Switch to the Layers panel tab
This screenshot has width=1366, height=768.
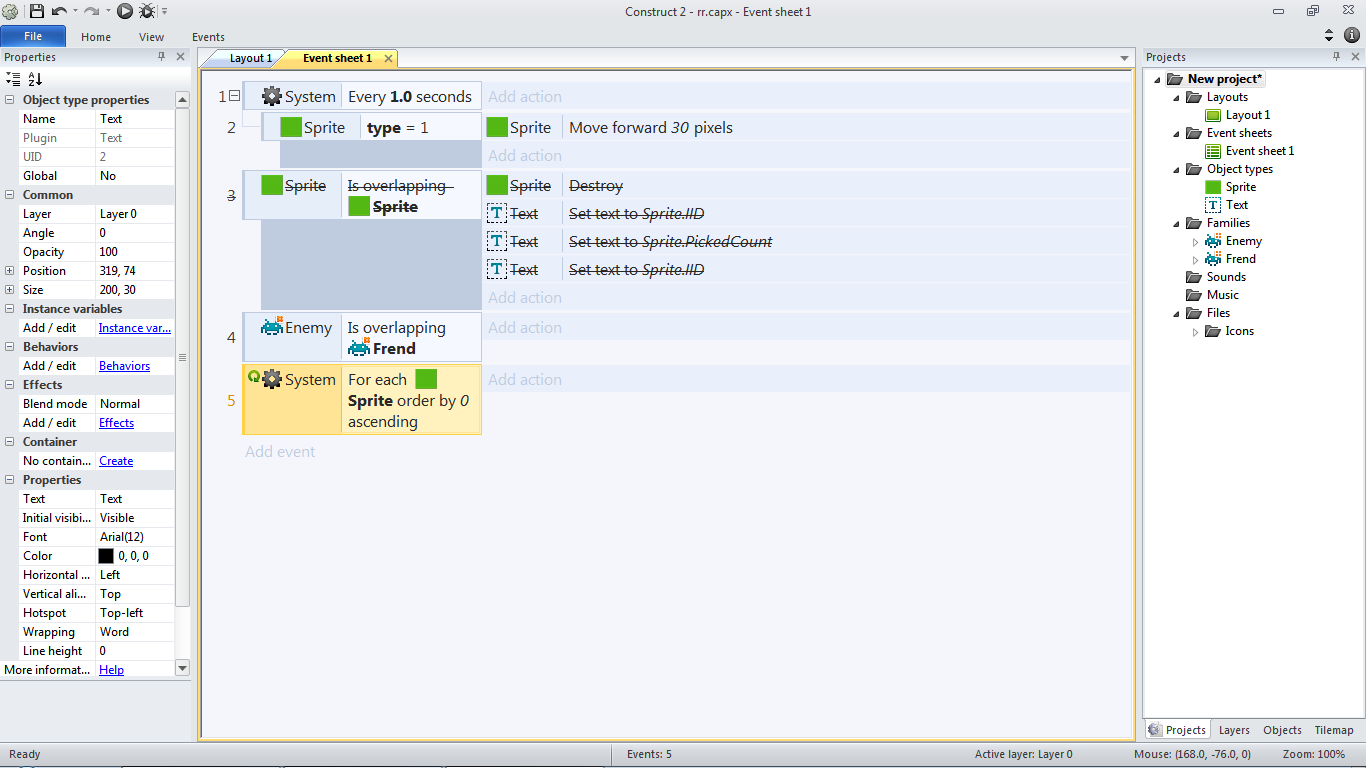[1234, 730]
